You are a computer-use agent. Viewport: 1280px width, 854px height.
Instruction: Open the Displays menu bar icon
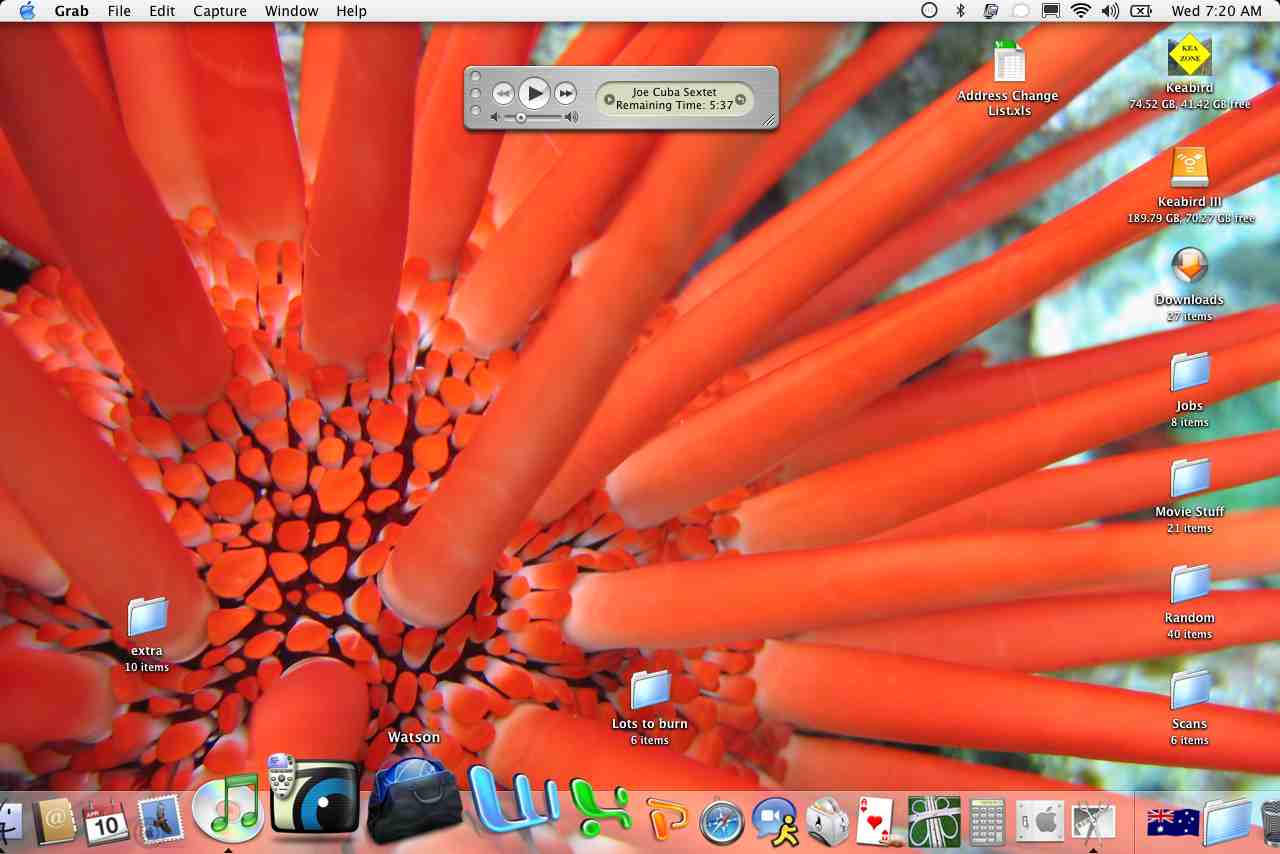click(x=1051, y=11)
